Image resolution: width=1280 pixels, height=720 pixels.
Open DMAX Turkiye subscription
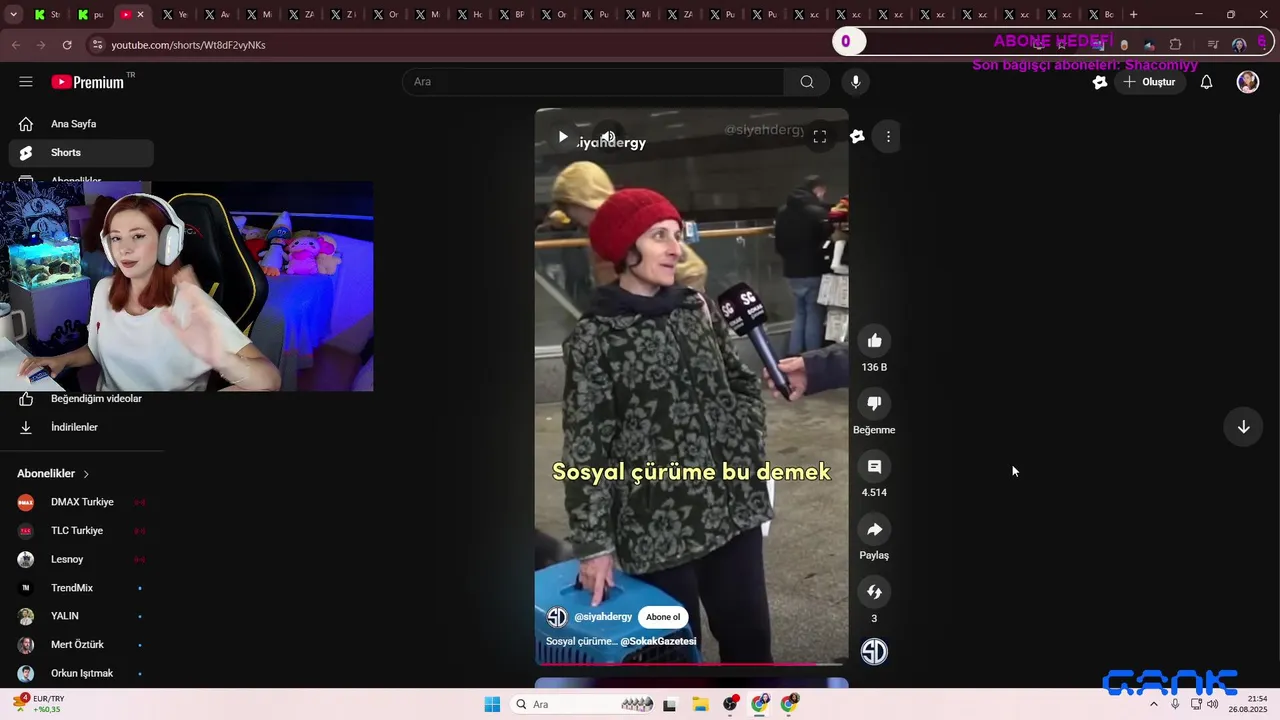(81, 502)
